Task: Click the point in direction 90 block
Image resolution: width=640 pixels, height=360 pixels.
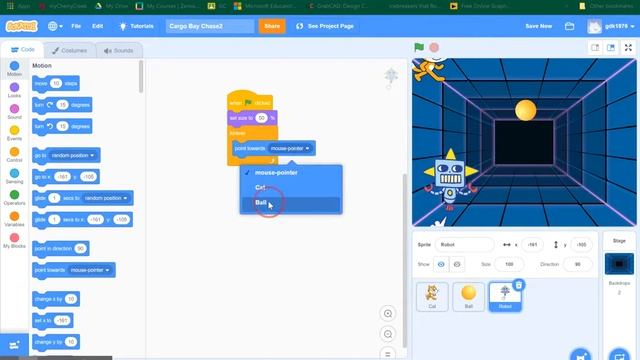Action: point(60,249)
